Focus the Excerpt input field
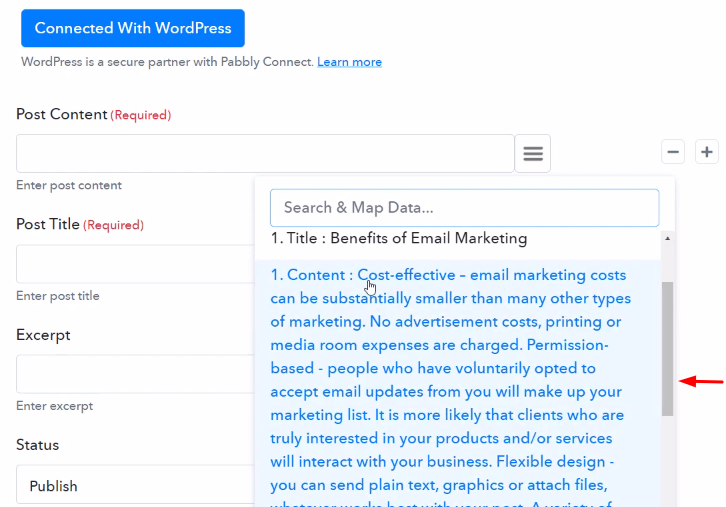The height and width of the screenshot is (507, 726). coord(136,374)
